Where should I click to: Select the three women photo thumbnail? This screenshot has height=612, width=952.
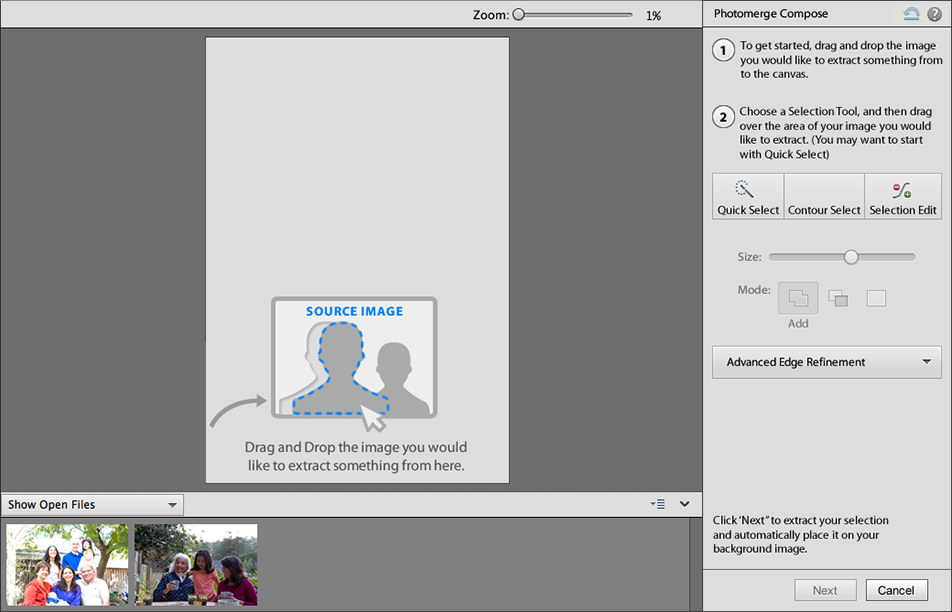[196, 565]
